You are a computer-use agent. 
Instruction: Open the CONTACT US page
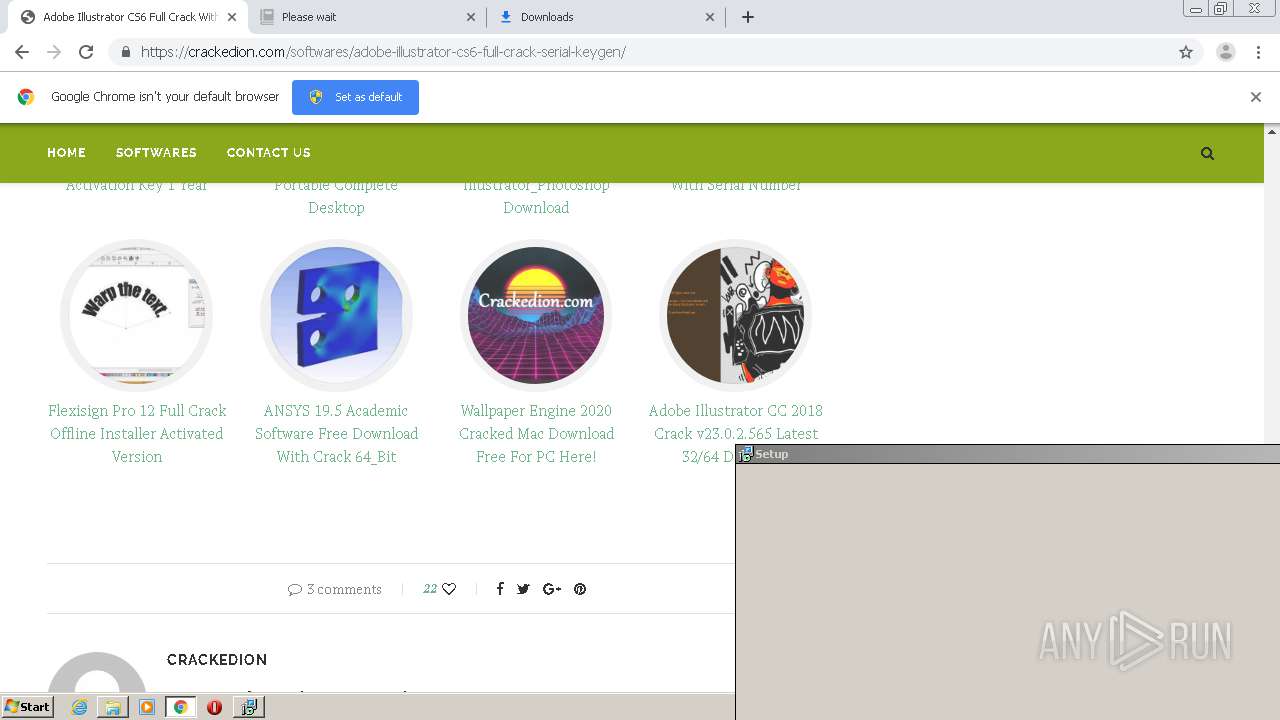268,153
